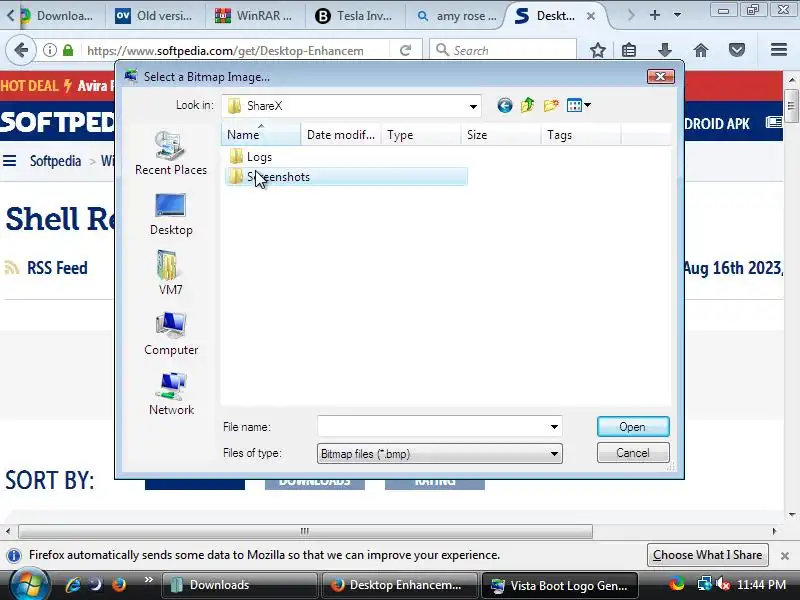Viewport: 800px width, 600px height.
Task: Open Firefox downloads arrow
Action: click(x=664, y=50)
